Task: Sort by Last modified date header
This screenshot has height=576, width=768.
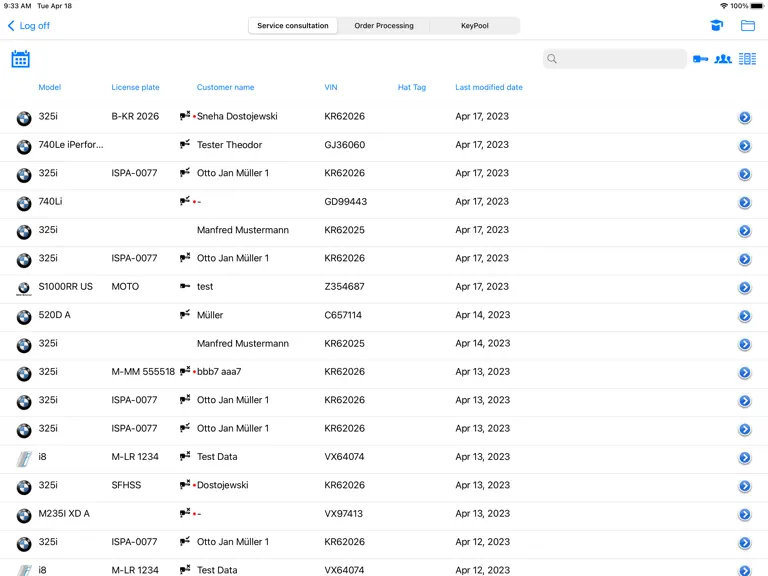Action: coord(489,87)
